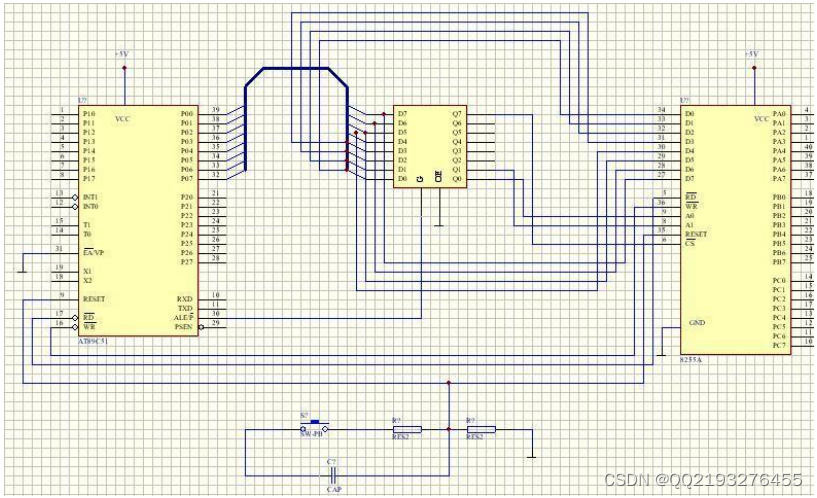The width and height of the screenshot is (817, 498).
Task: Pick the P27 pin label on AT89C51
Action: point(187,262)
